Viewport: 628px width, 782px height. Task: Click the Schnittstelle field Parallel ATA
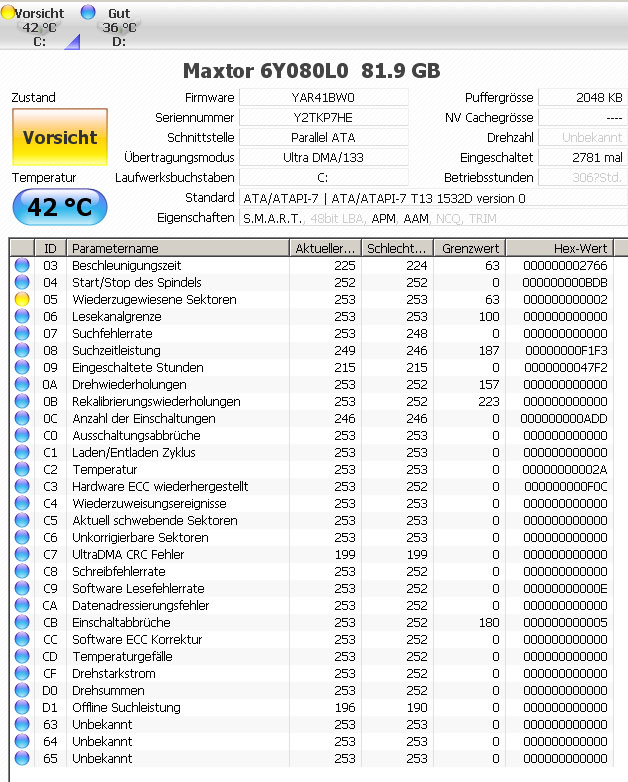324,137
